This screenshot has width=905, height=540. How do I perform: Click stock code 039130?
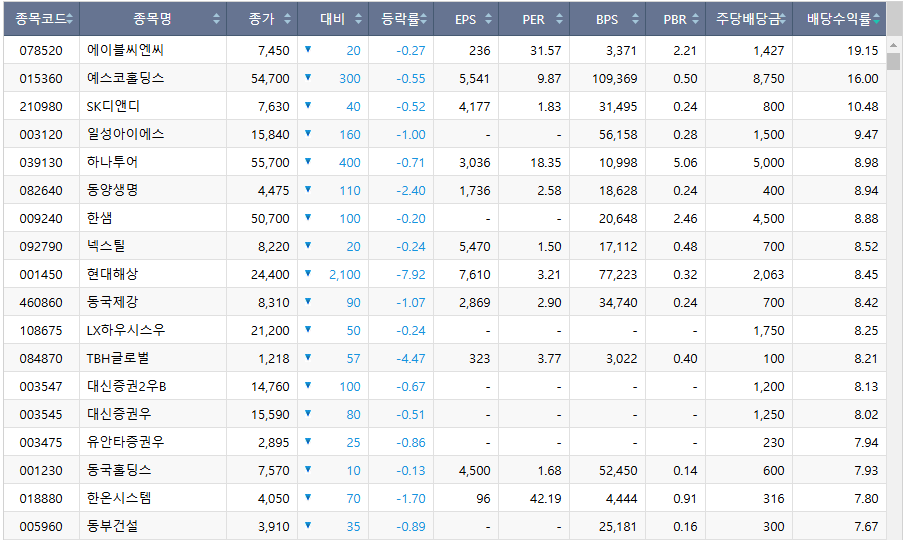click(x=41, y=163)
